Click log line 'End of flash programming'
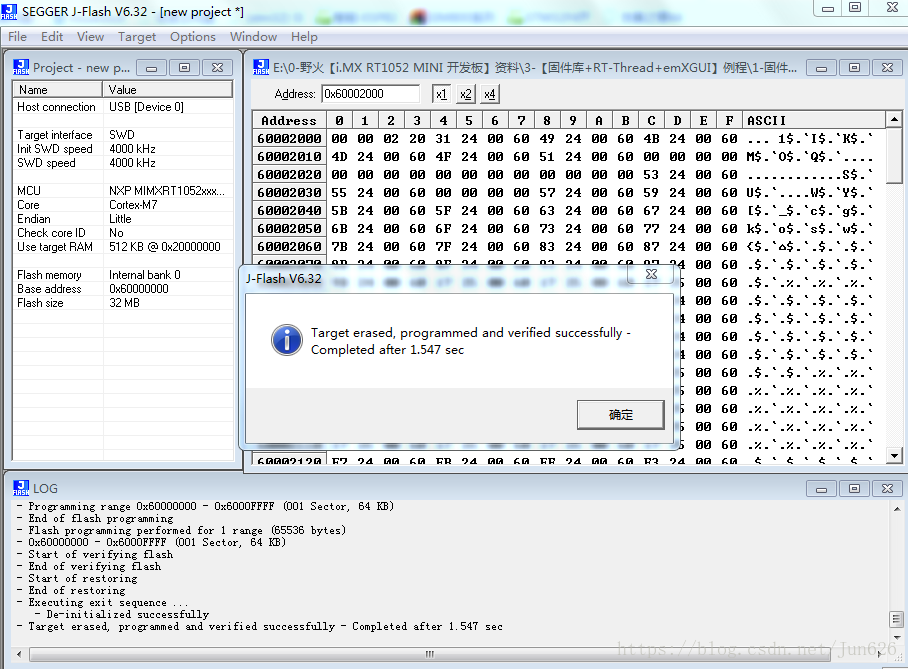The height and width of the screenshot is (669, 908). point(101,518)
